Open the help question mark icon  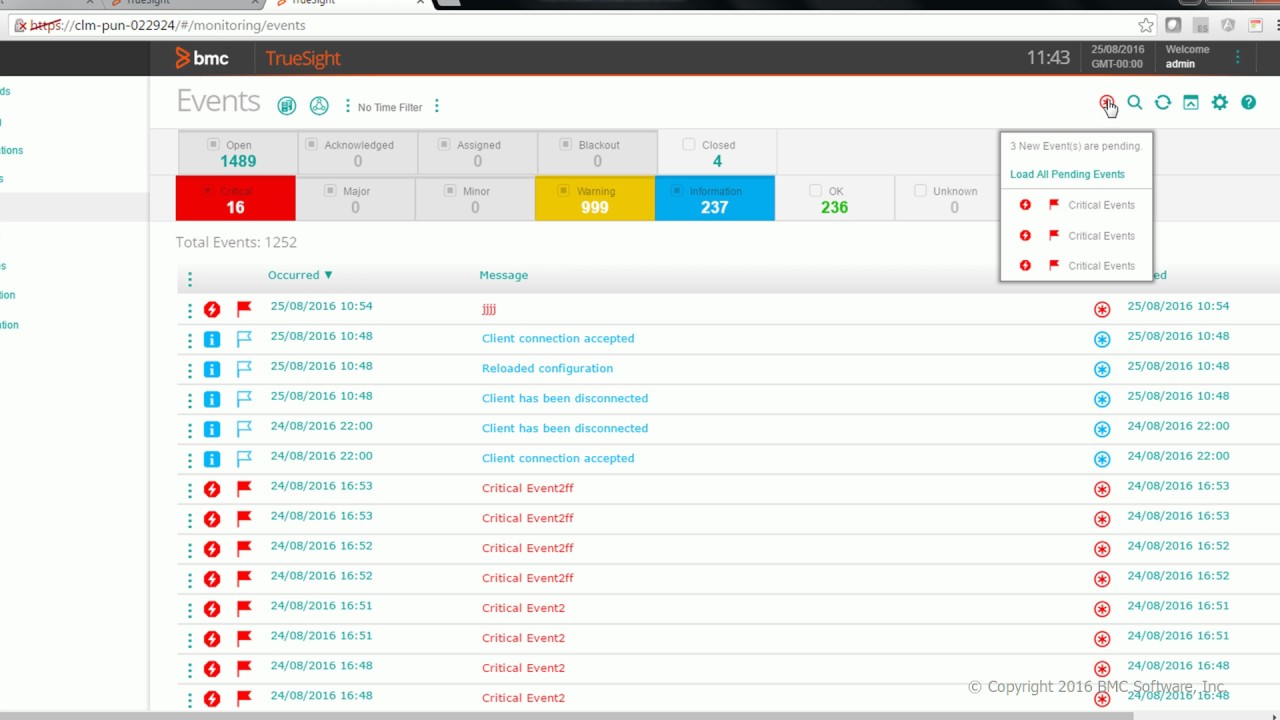(x=1249, y=102)
